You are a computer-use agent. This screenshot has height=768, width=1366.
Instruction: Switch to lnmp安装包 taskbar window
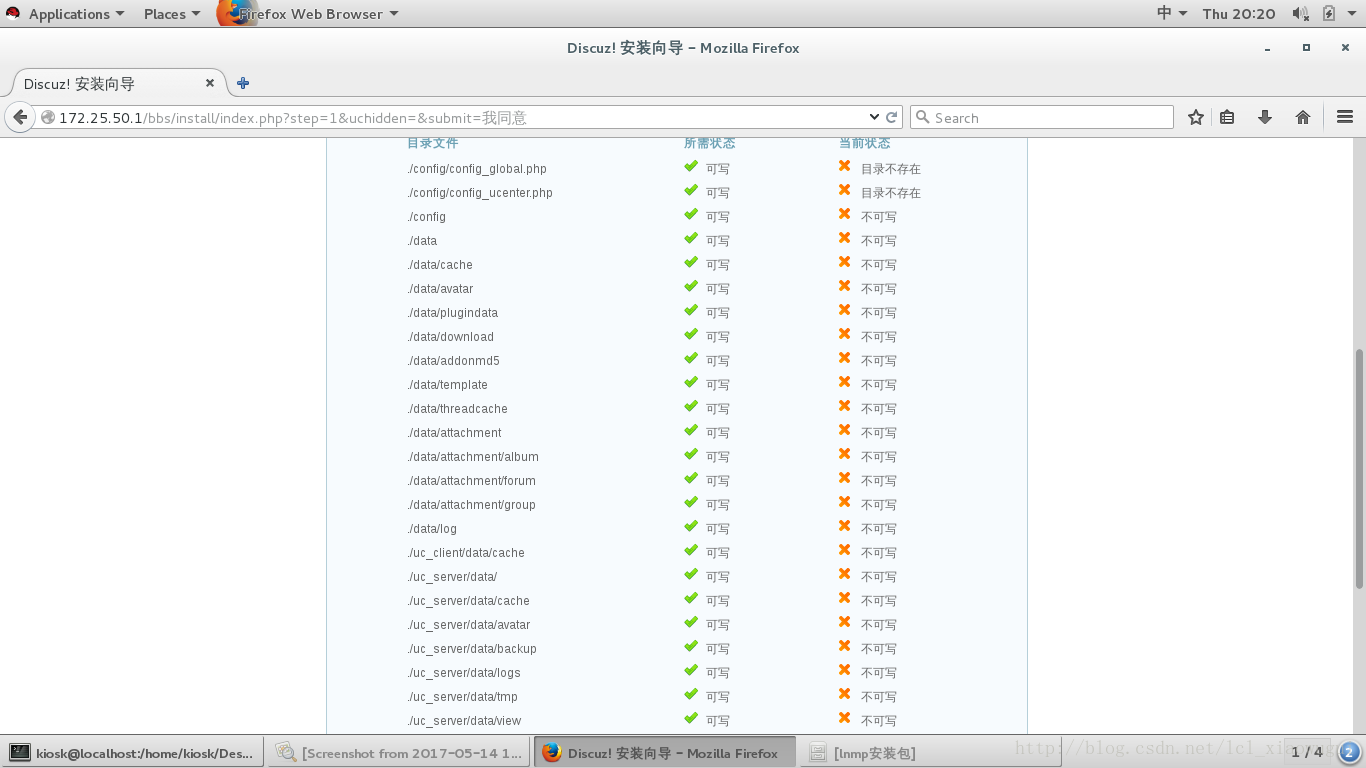click(930, 752)
